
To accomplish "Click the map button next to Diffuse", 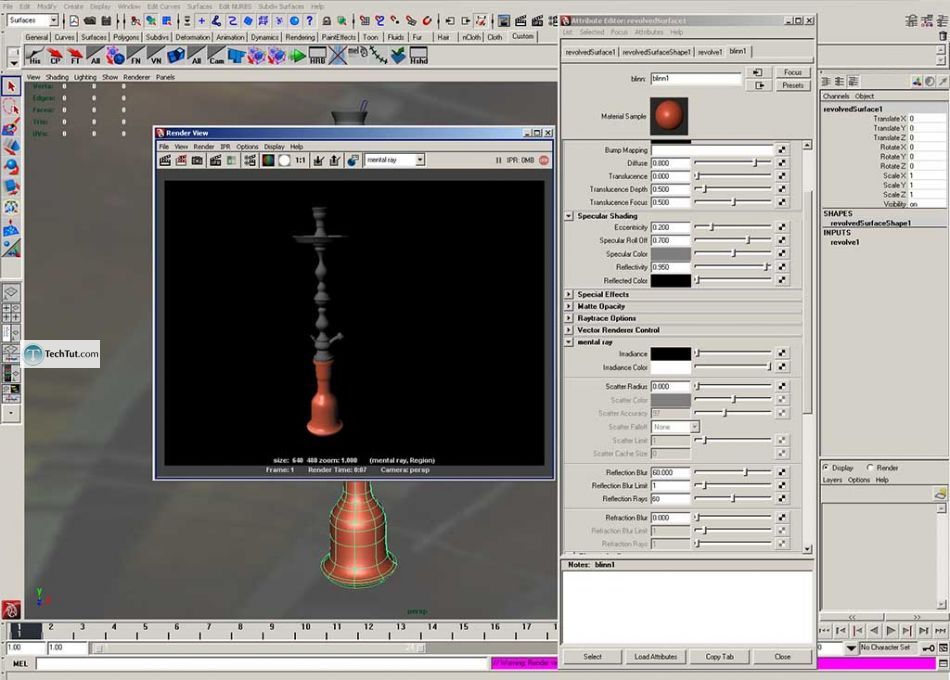I will (782, 163).
